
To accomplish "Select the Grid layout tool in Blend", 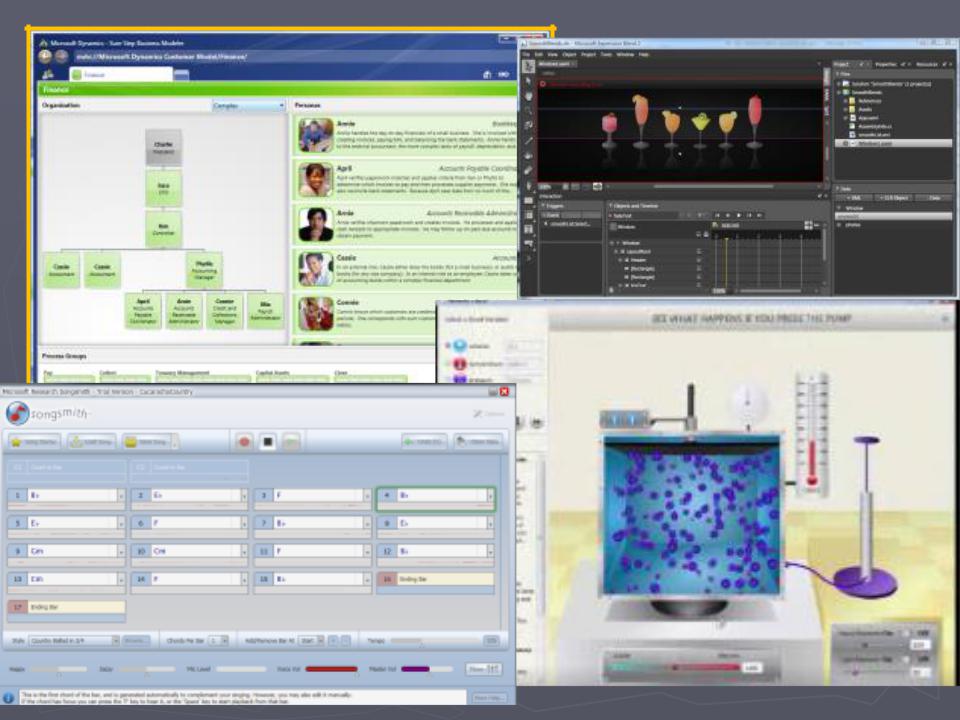I will click(x=528, y=215).
